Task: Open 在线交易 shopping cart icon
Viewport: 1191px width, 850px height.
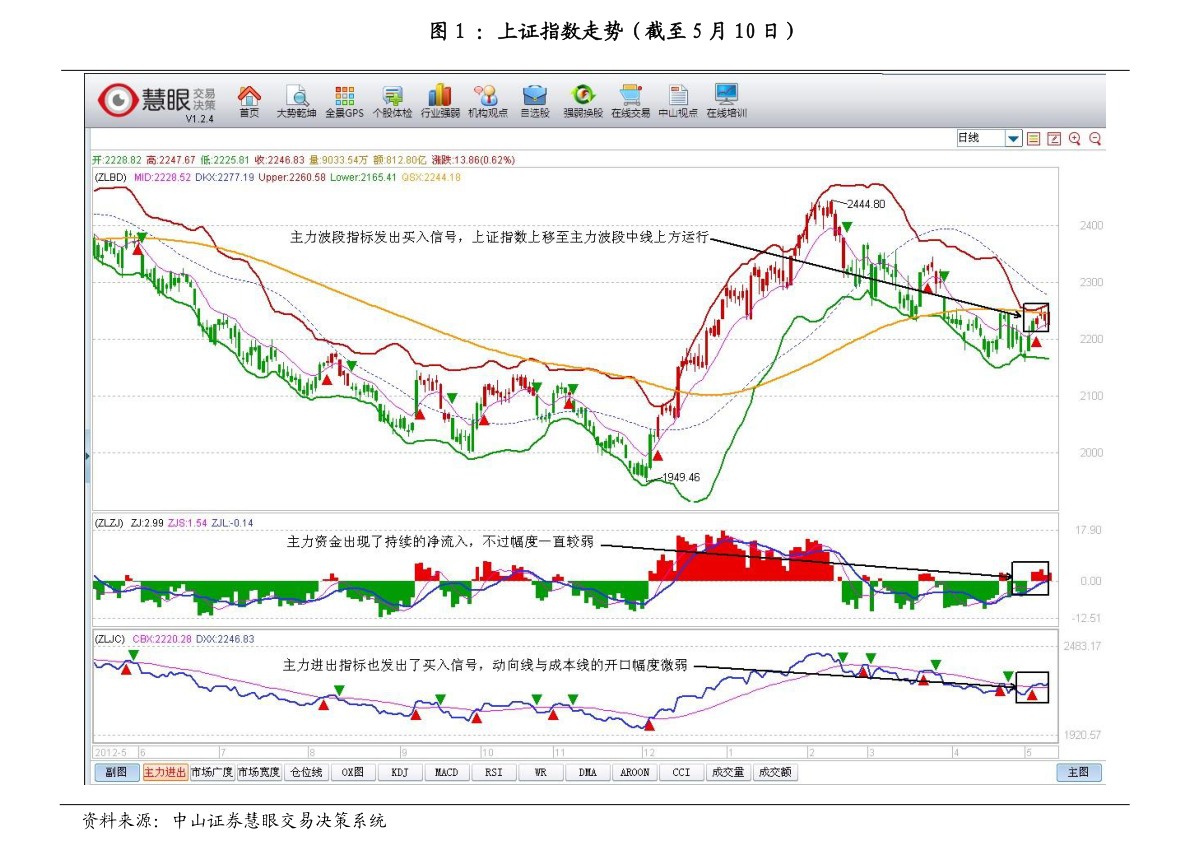Action: point(630,101)
